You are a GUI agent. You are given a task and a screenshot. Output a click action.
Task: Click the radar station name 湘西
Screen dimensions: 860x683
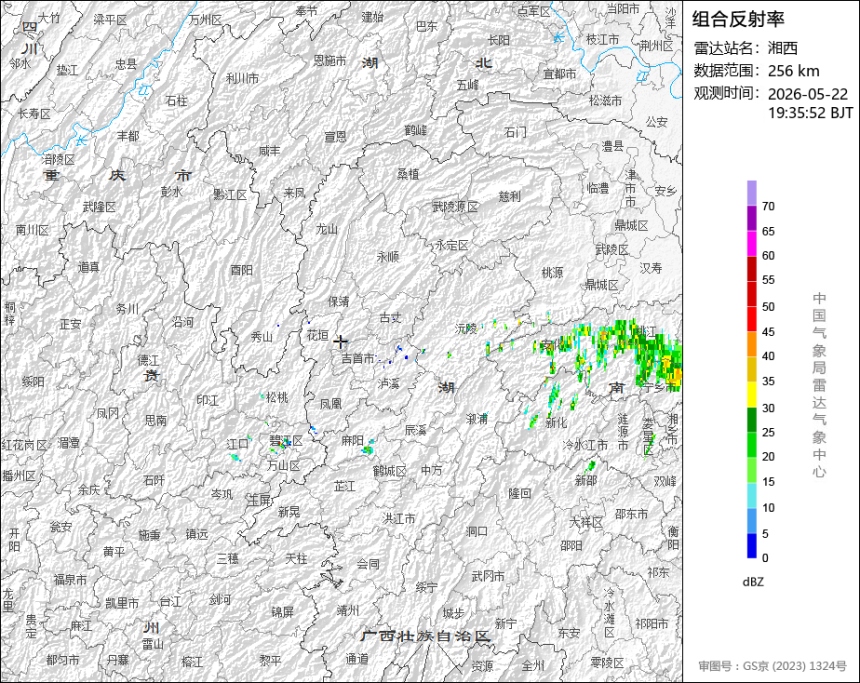click(x=782, y=48)
